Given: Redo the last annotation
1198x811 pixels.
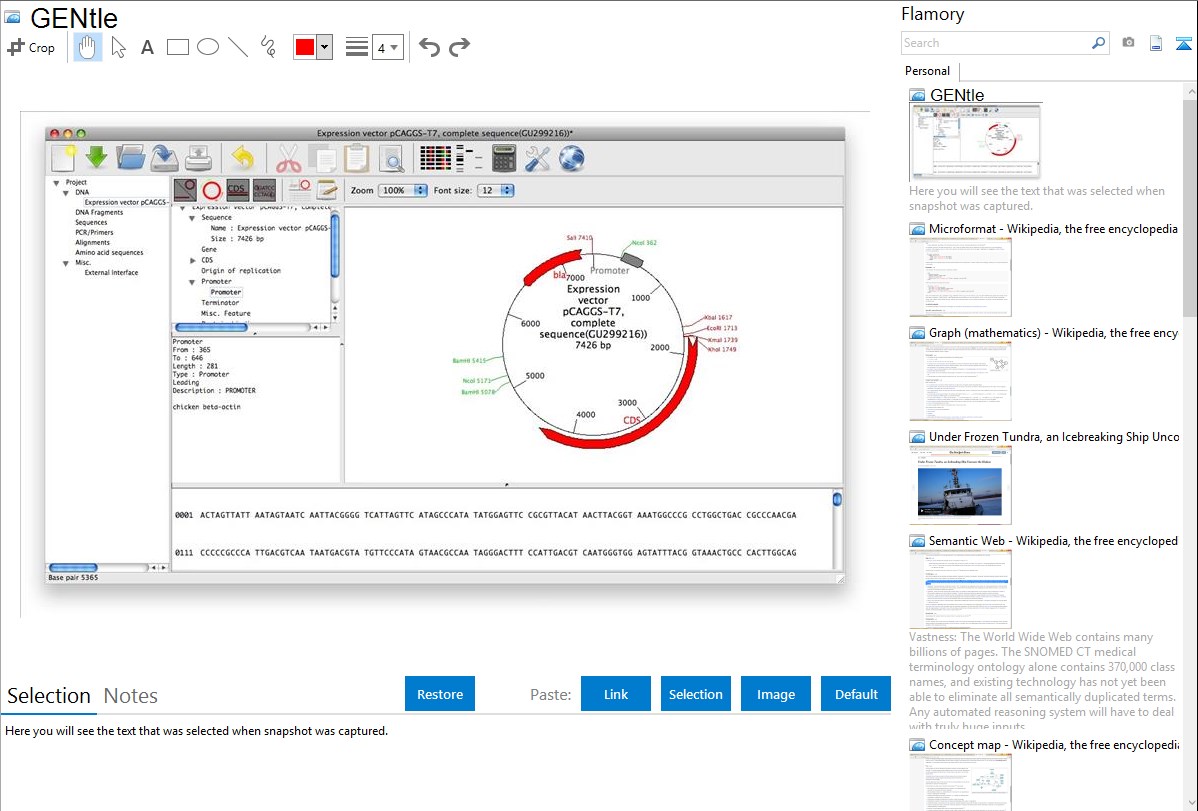Looking at the screenshot, I should (459, 47).
